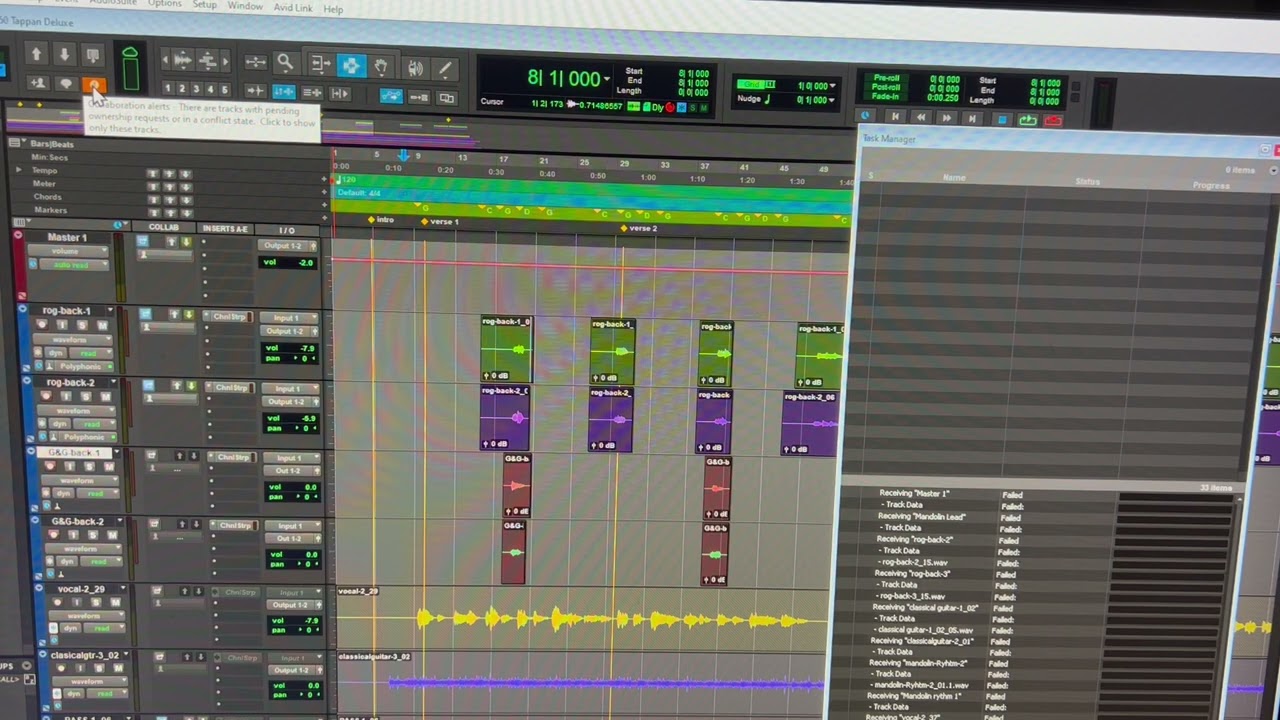Screen dimensions: 1280x720
Task: Click Progress column header in Task Manager
Action: pos(1211,185)
